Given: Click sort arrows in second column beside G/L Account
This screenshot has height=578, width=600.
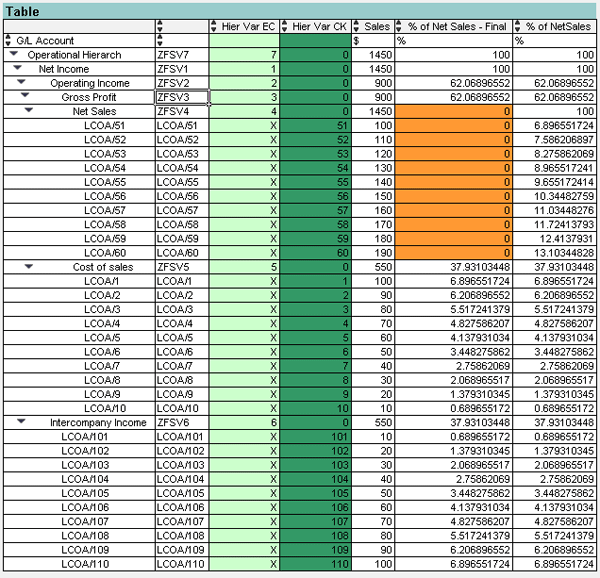Looking at the screenshot, I should (161, 40).
